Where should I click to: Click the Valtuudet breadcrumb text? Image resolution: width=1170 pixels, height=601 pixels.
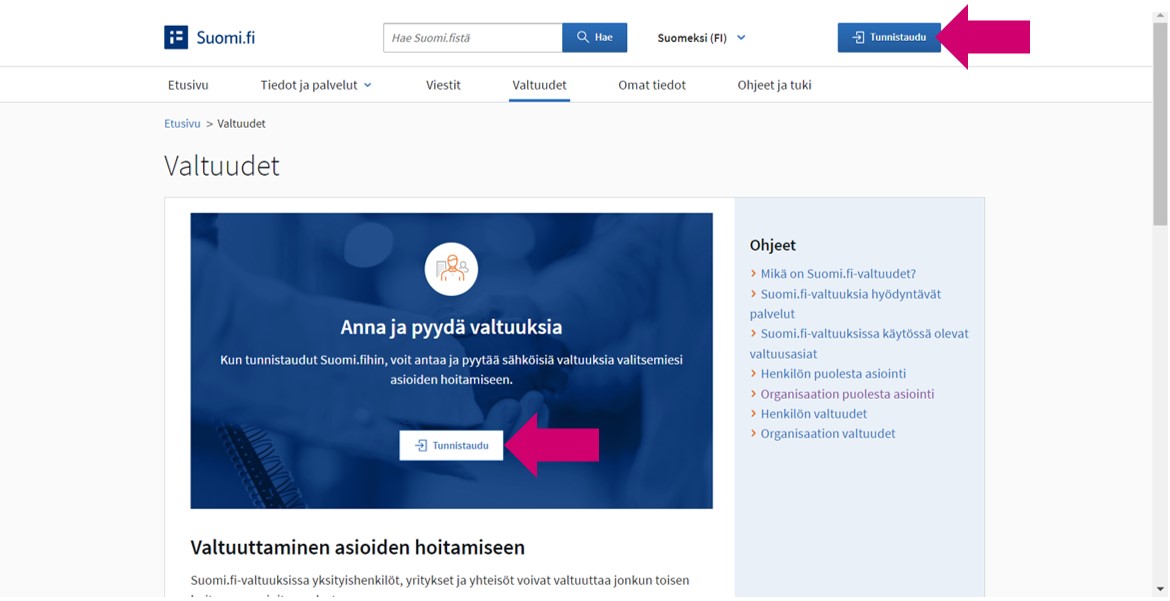242,124
